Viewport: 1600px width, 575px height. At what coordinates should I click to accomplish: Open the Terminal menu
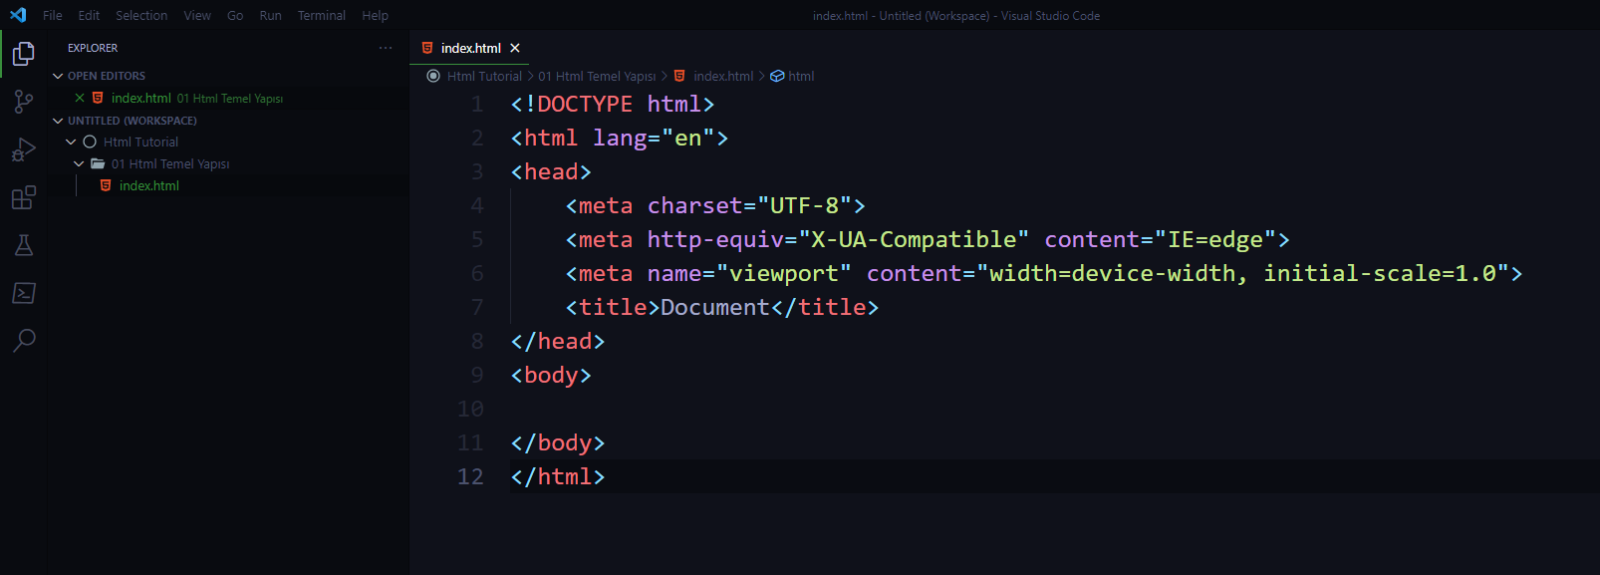tap(321, 16)
